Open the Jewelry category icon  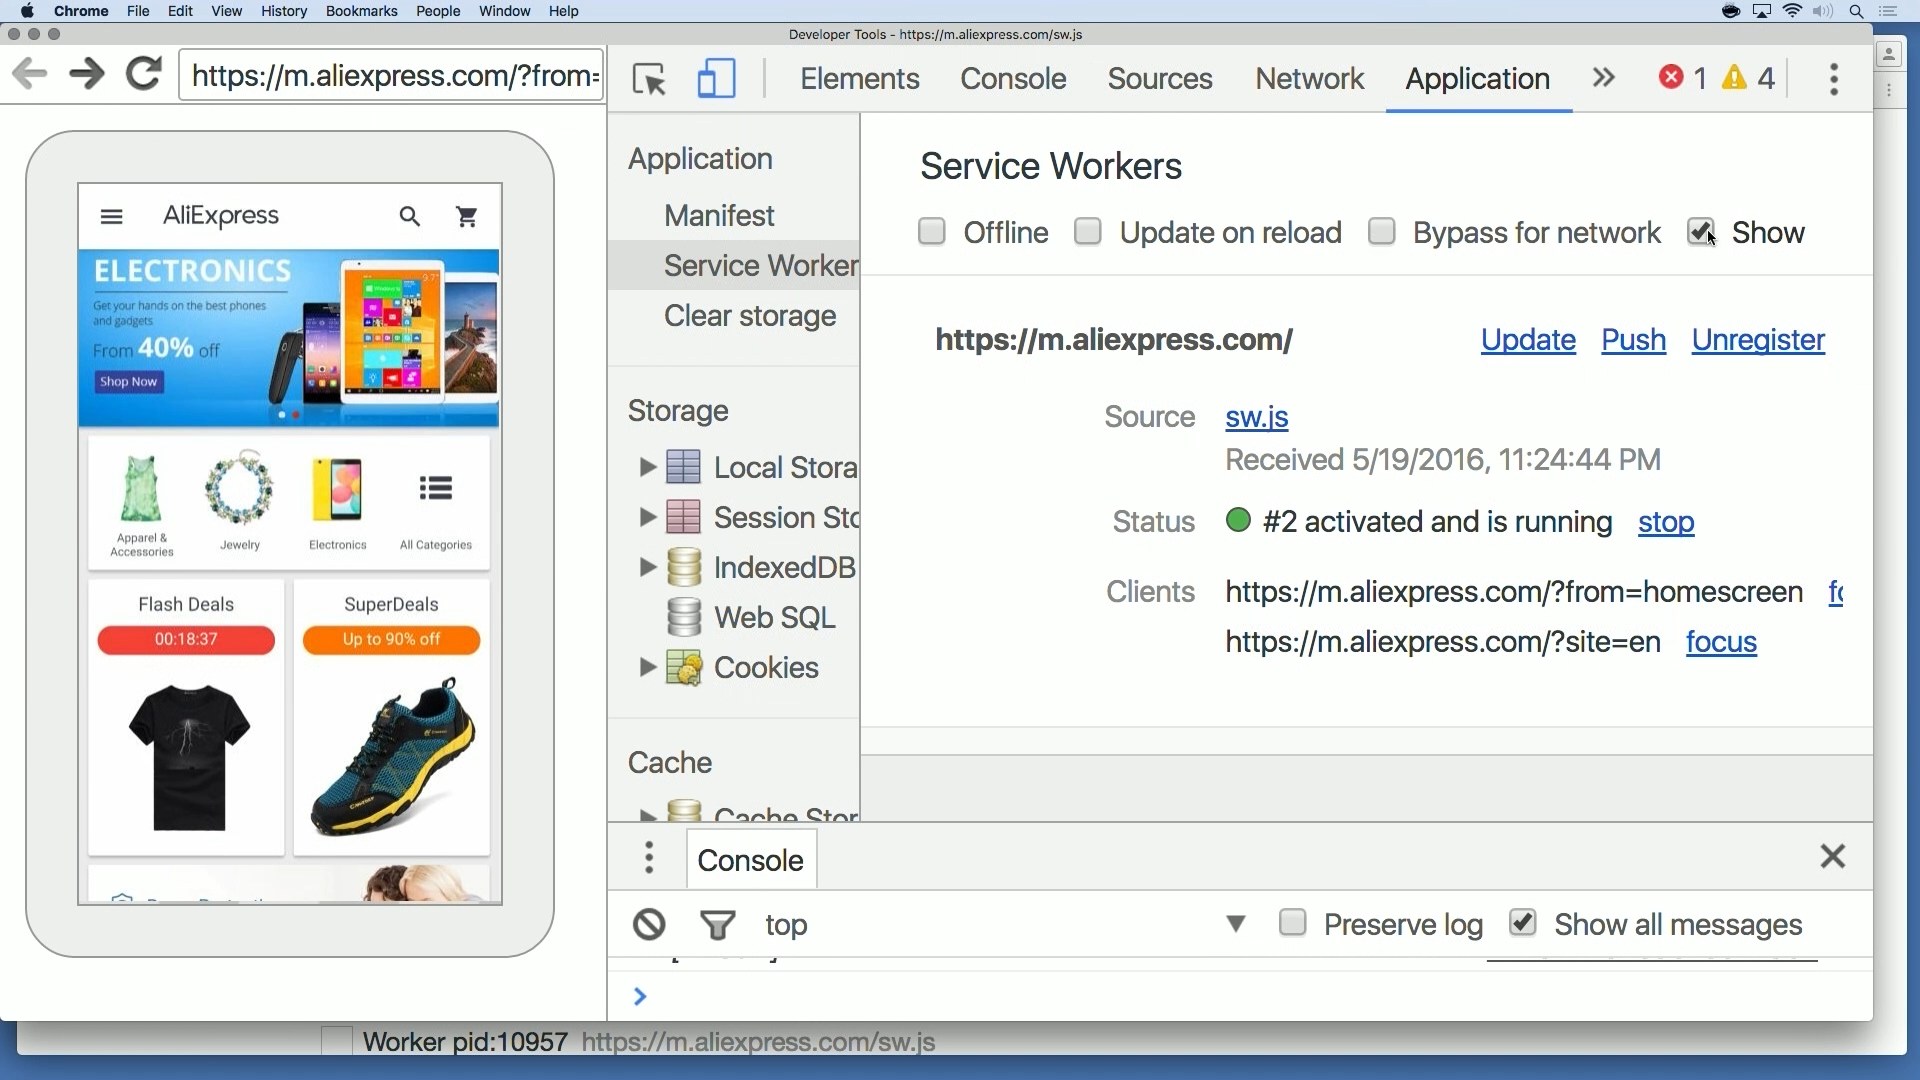click(240, 490)
